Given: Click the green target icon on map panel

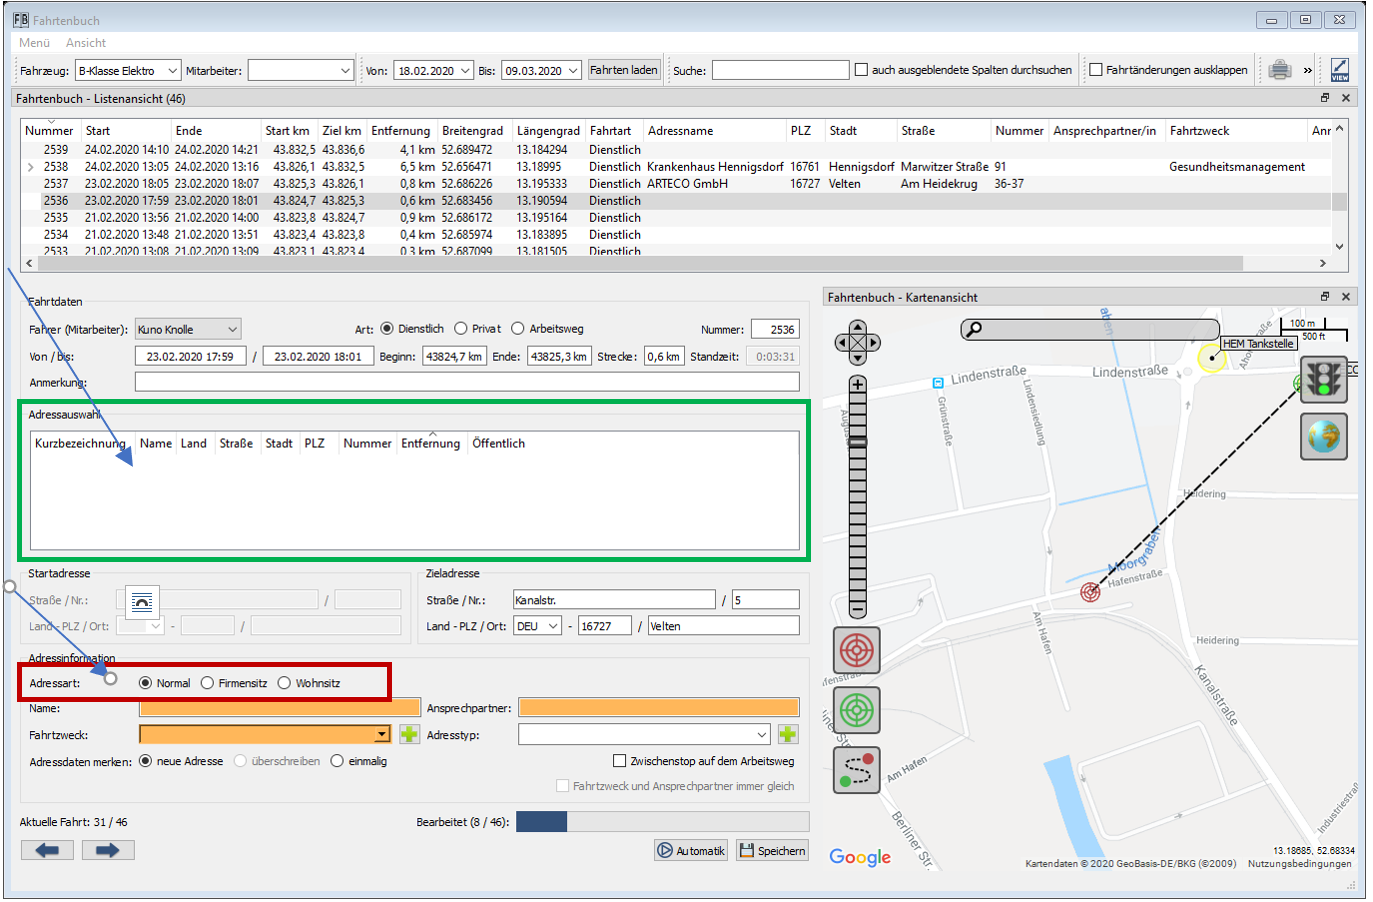Looking at the screenshot, I should [x=856, y=710].
